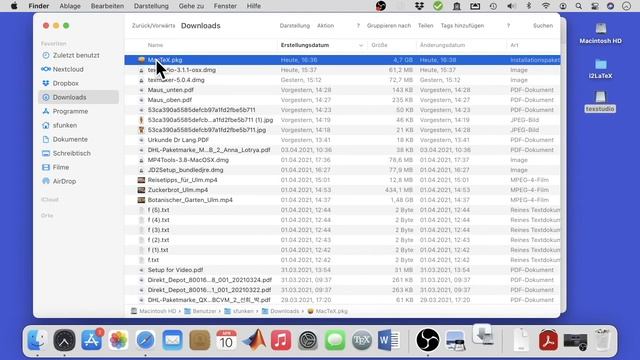The width and height of the screenshot is (640, 360).
Task: Click Suchen in the toolbar
Action: 543,26
